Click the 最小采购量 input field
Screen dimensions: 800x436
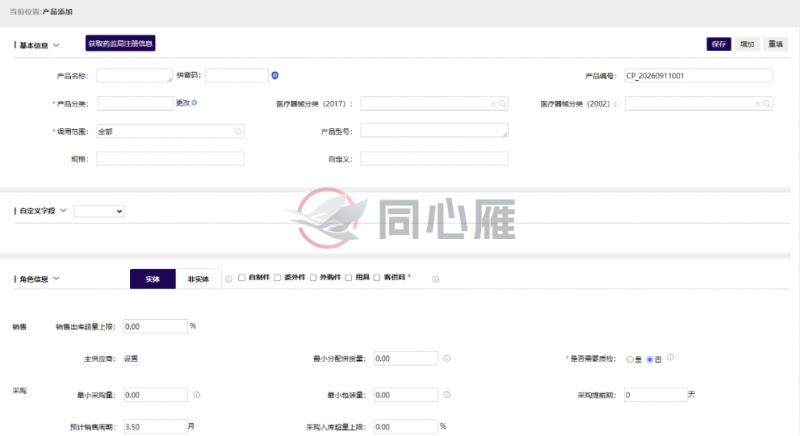point(156,395)
